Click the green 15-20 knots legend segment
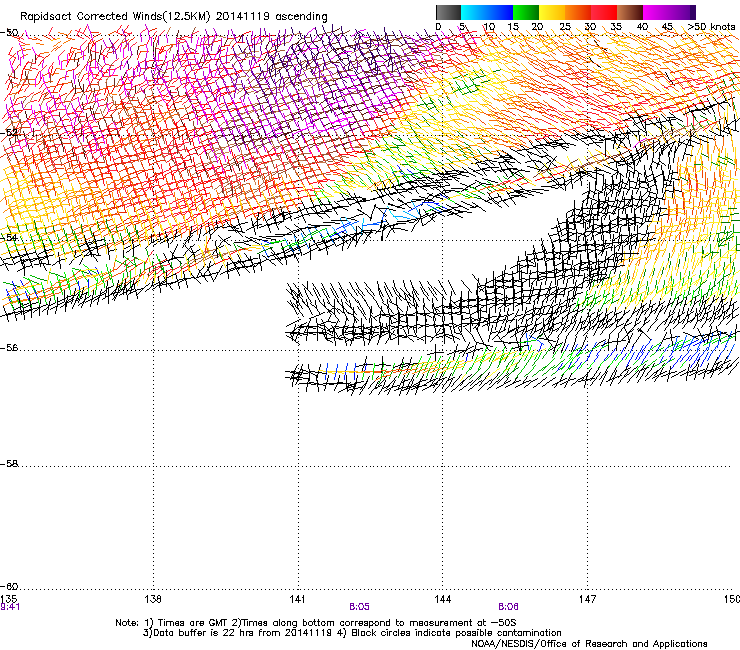Viewport: 740px width, 650px height. pyautogui.click(x=526, y=12)
